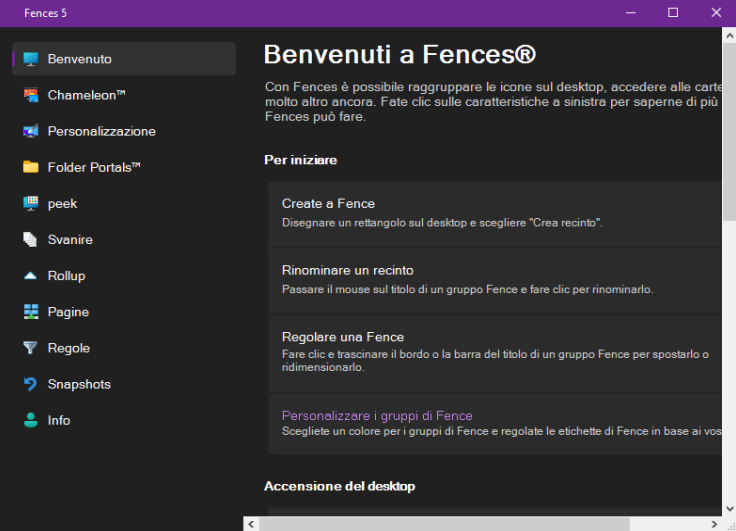The width and height of the screenshot is (736, 531).
Task: Click the Benvenuti a Fences® heading
Action: (x=400, y=54)
